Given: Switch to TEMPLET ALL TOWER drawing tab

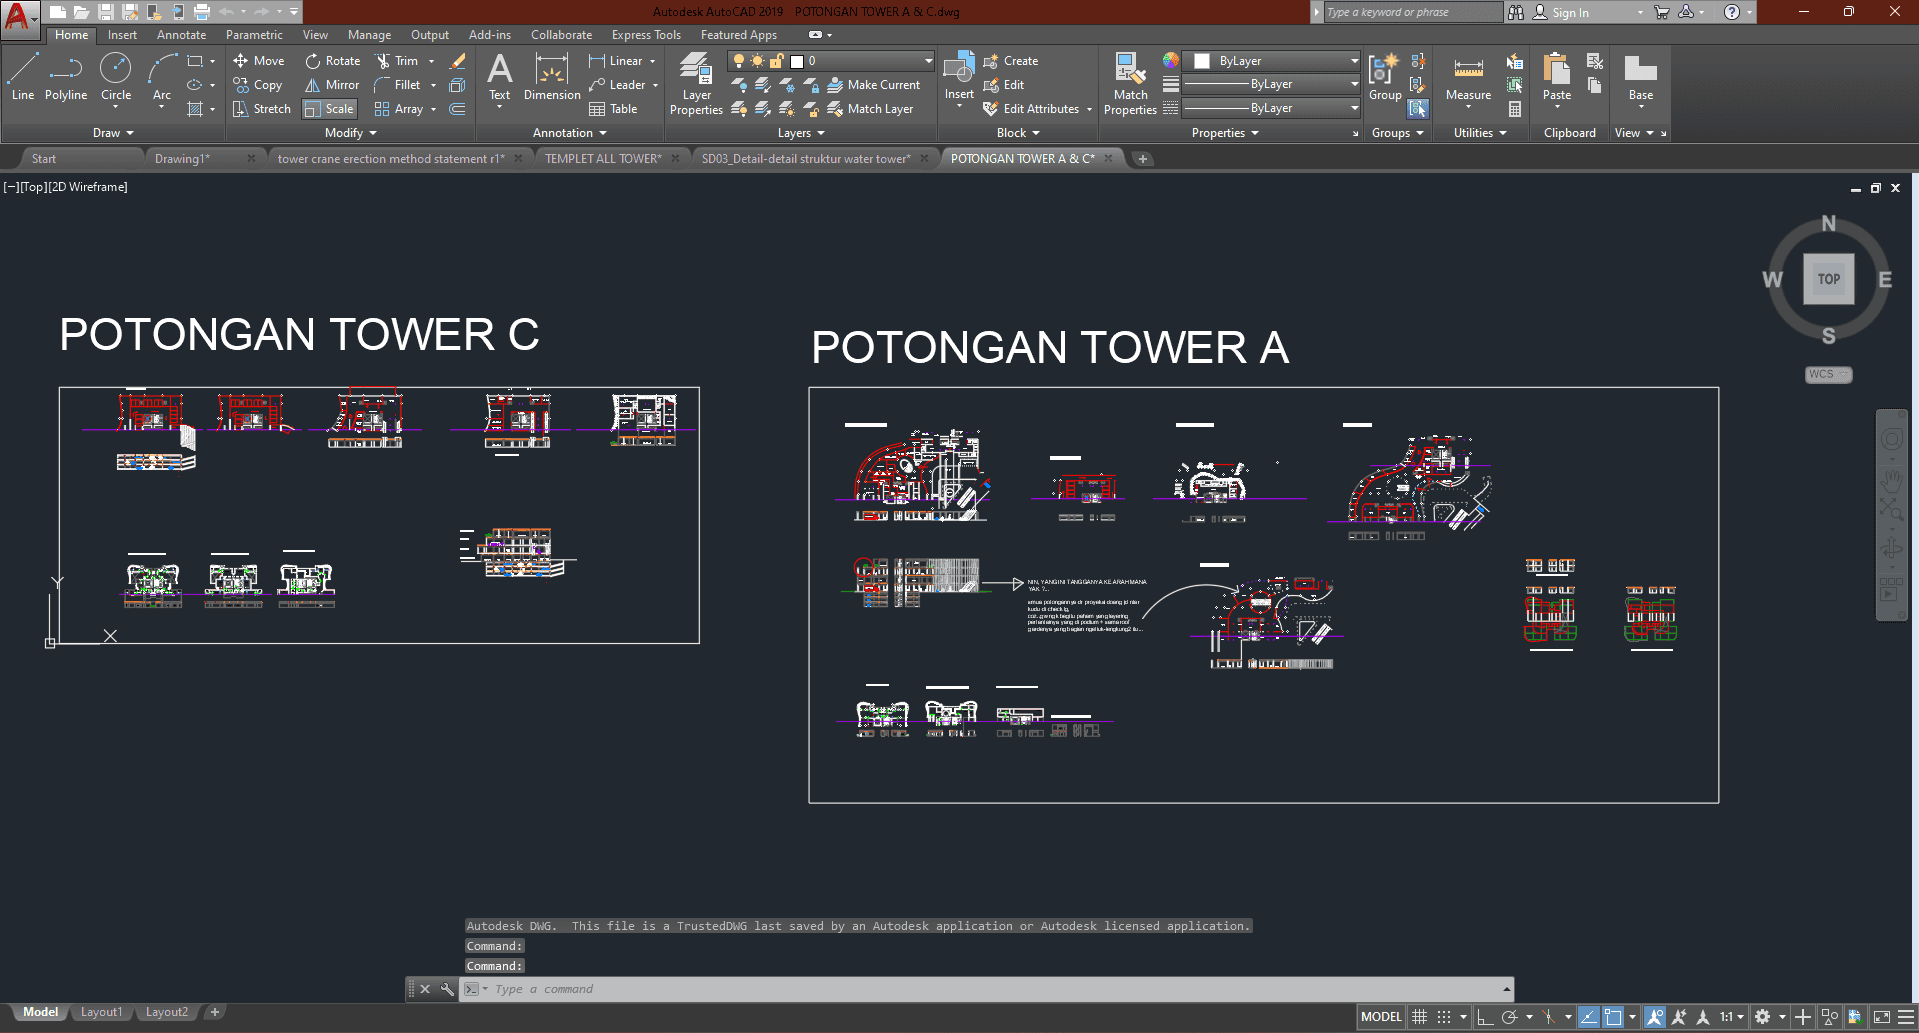Looking at the screenshot, I should point(602,159).
